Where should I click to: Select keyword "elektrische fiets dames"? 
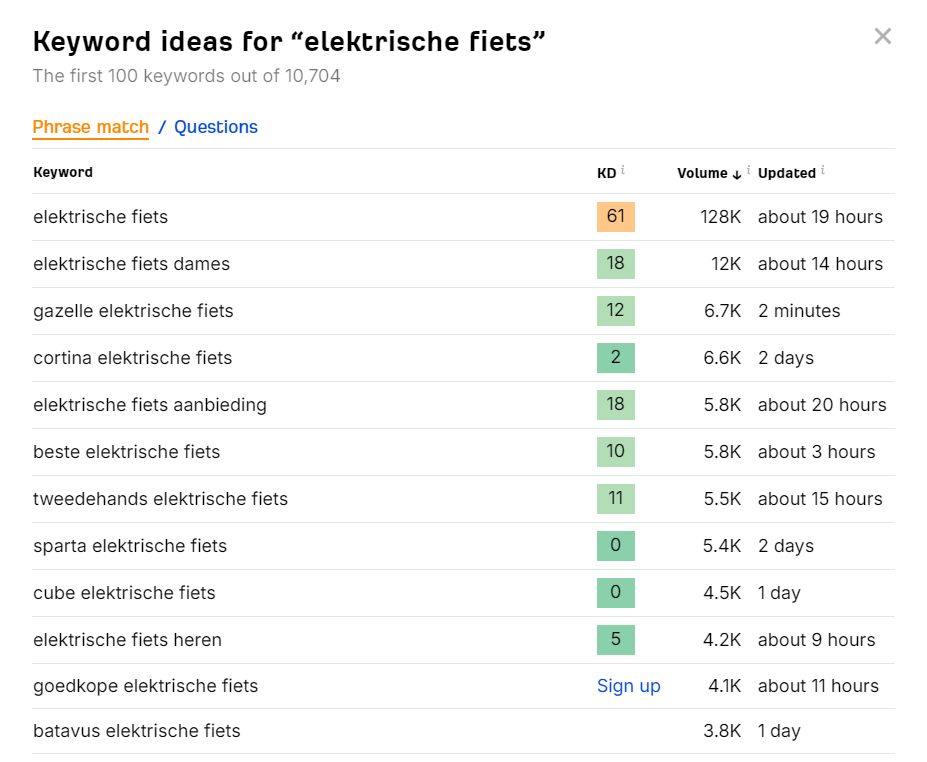(131, 264)
